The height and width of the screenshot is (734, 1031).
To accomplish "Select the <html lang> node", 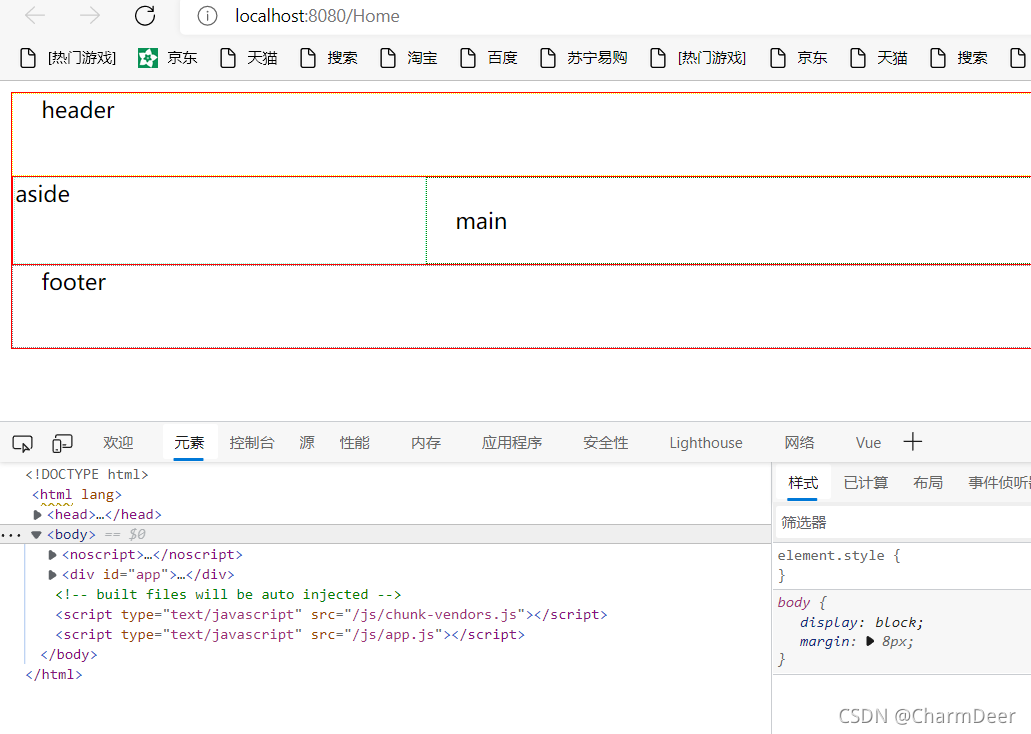I will click(x=77, y=495).
